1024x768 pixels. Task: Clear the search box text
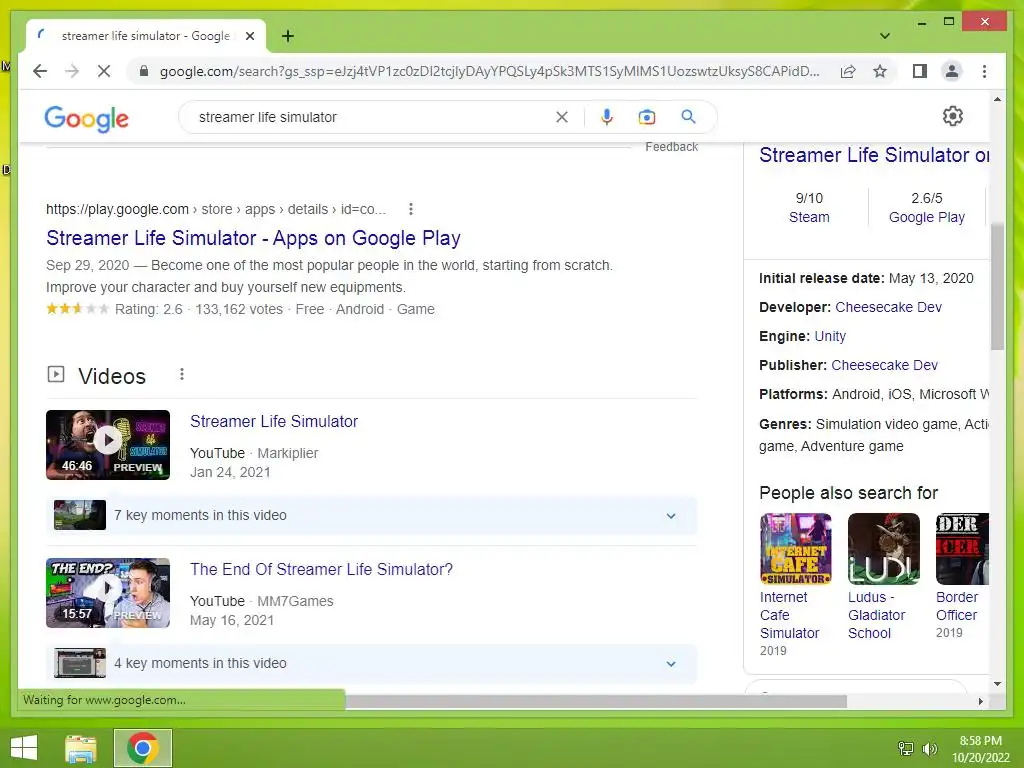[x=562, y=117]
